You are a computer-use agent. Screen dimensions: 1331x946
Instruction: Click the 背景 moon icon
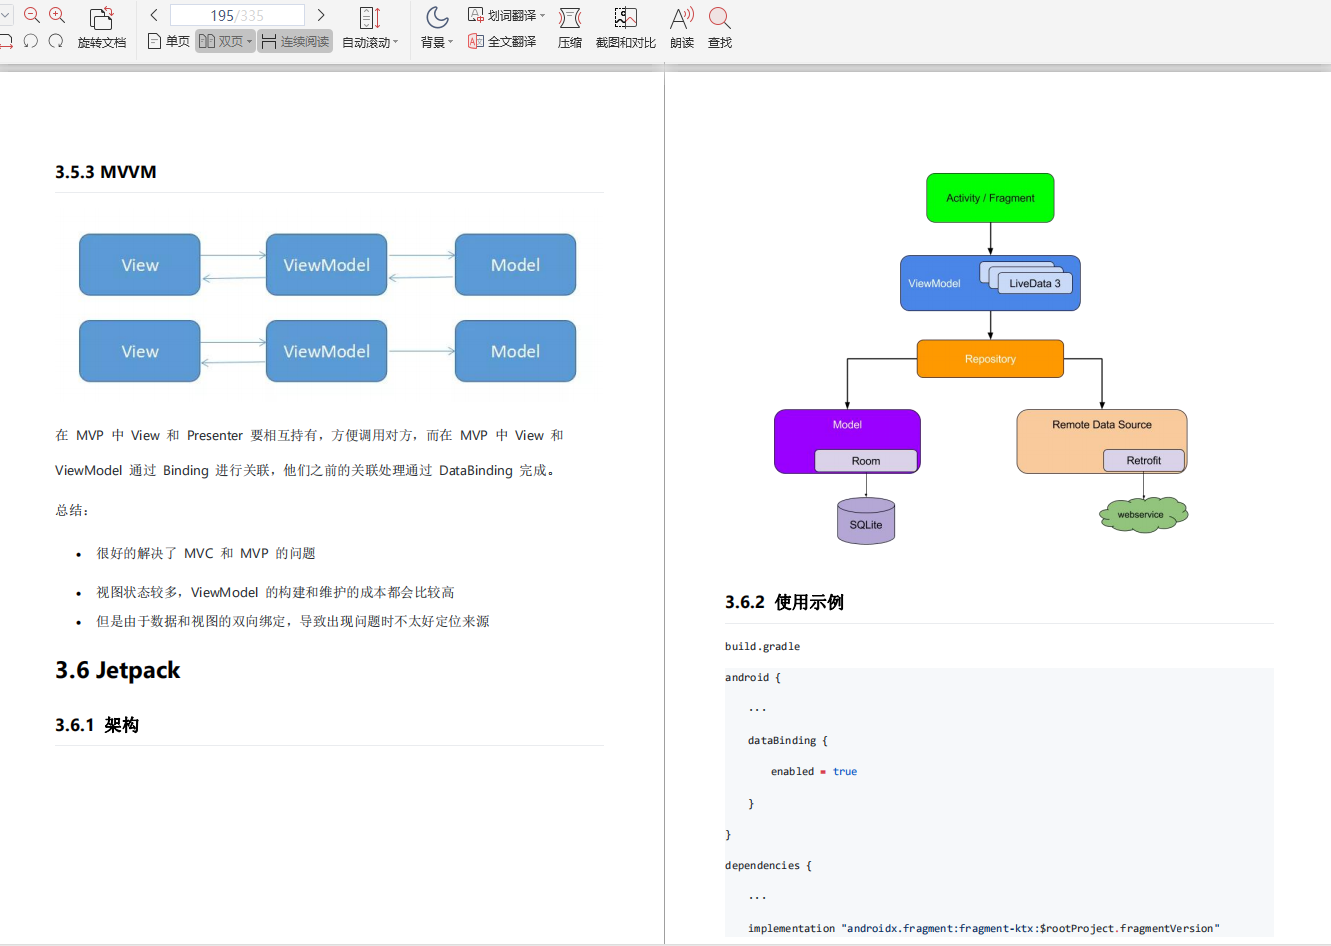(437, 17)
